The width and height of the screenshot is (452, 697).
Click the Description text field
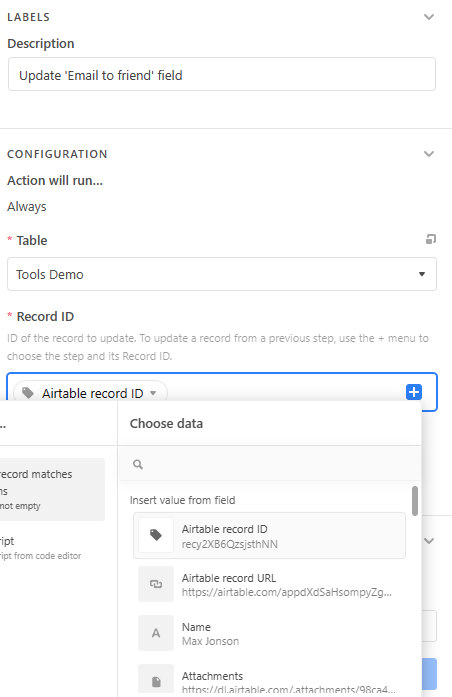click(222, 74)
